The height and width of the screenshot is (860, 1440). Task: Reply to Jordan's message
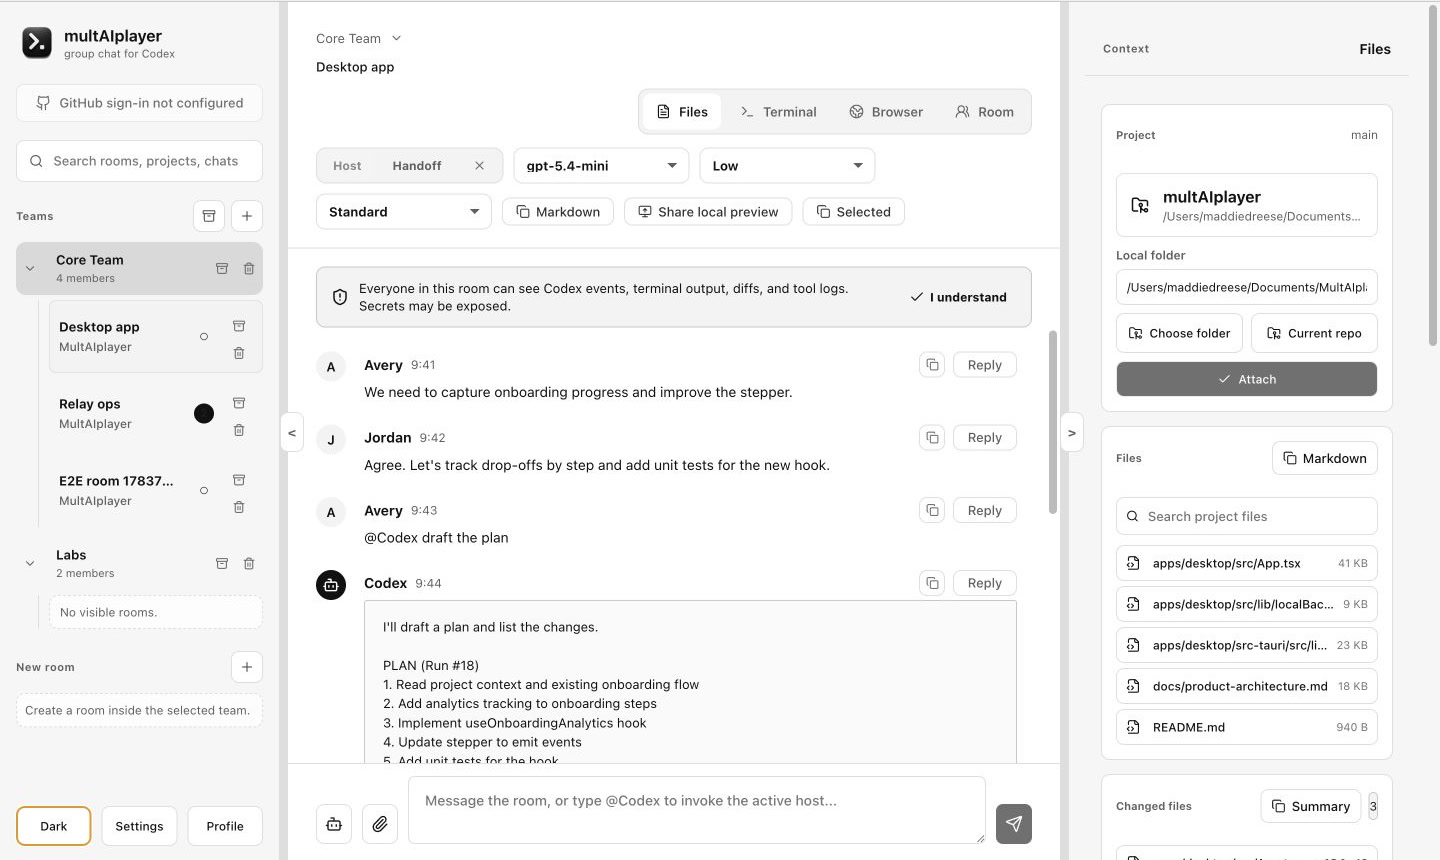point(984,438)
